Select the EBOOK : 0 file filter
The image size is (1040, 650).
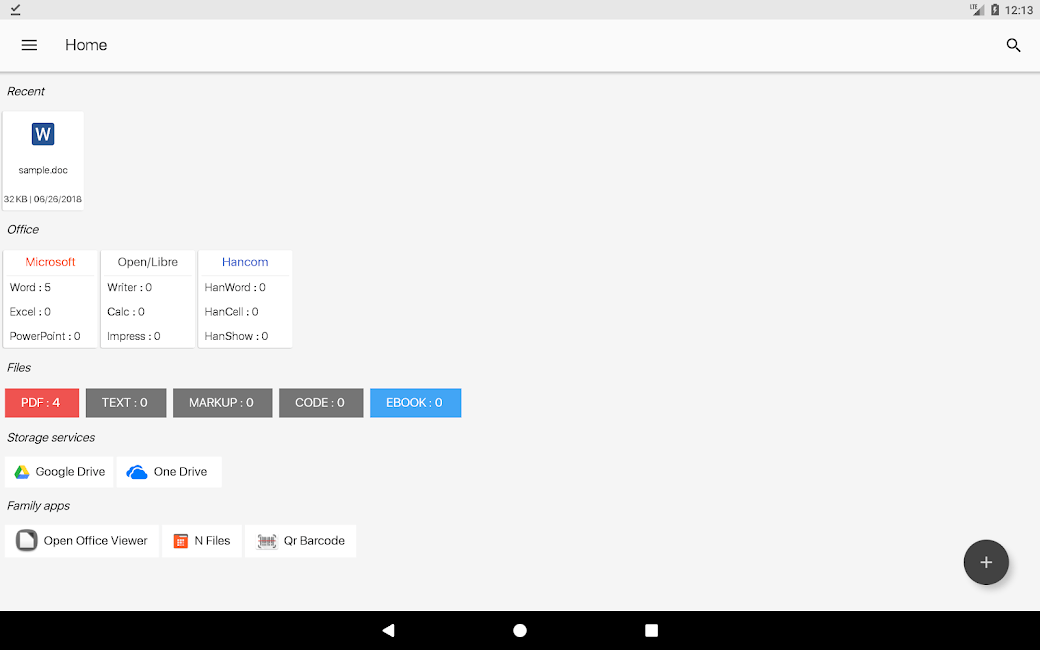415,403
